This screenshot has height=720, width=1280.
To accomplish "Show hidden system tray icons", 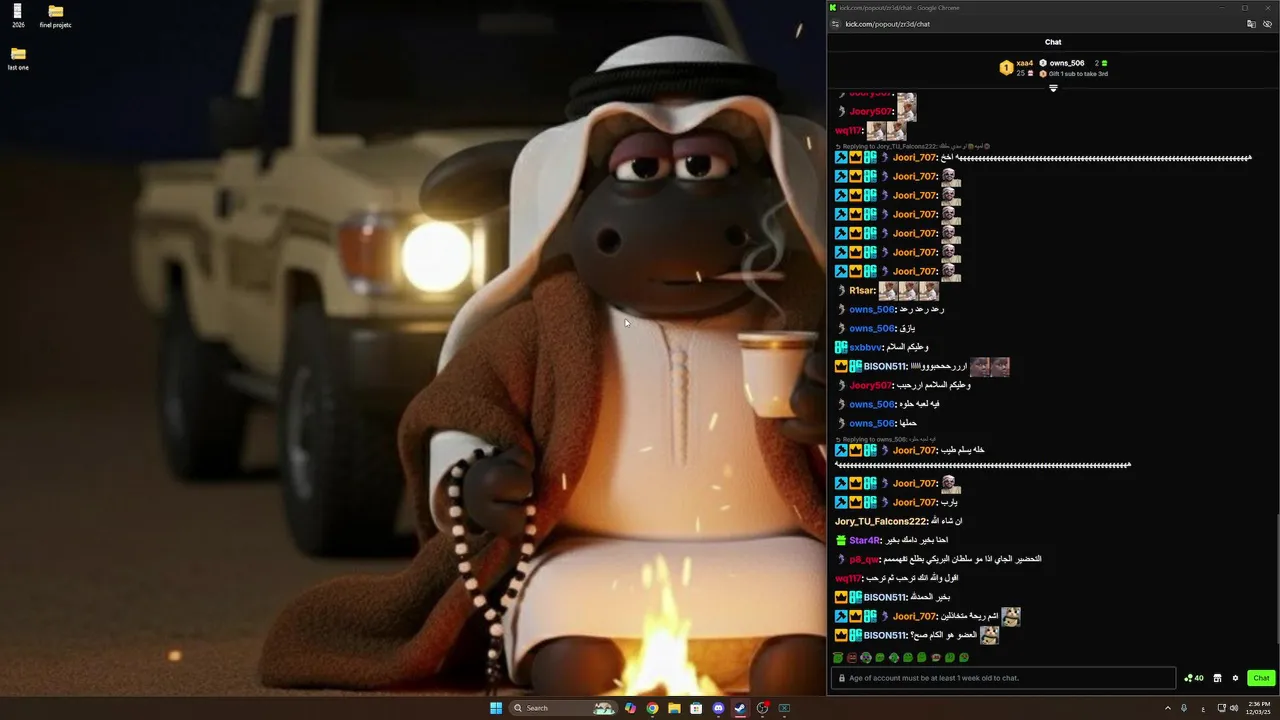I will pos(1167,708).
